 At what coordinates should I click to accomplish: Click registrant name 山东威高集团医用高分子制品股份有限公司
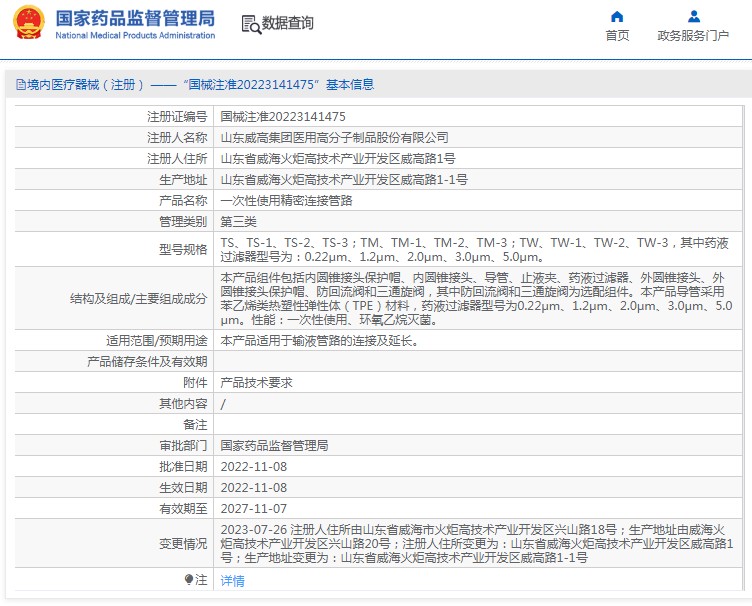tap(334, 138)
